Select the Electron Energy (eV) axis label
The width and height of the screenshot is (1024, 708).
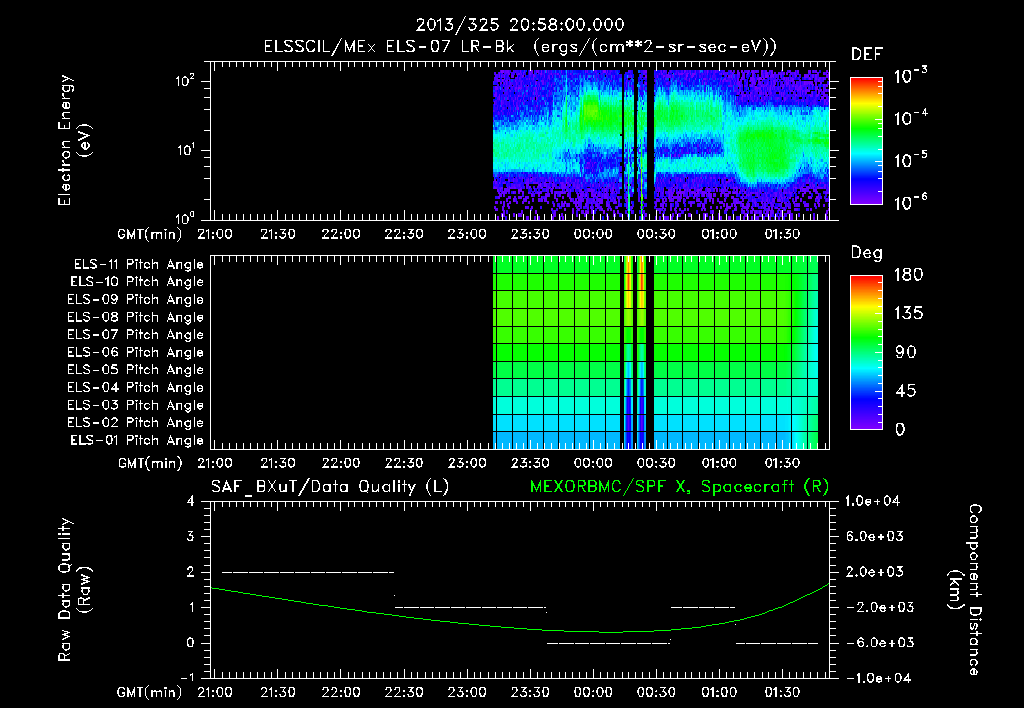[x=74, y=140]
